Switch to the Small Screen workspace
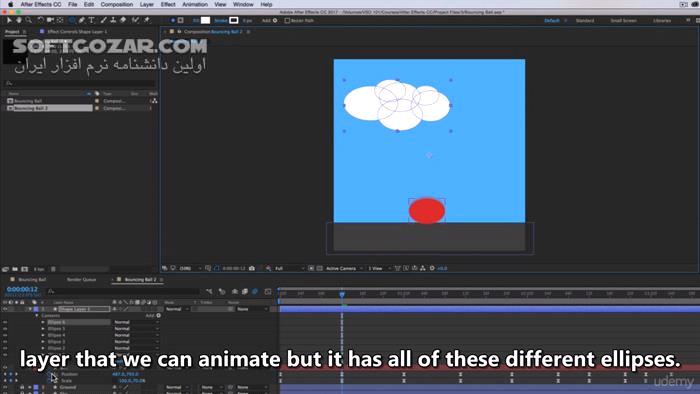The width and height of the screenshot is (700, 394). [x=623, y=21]
